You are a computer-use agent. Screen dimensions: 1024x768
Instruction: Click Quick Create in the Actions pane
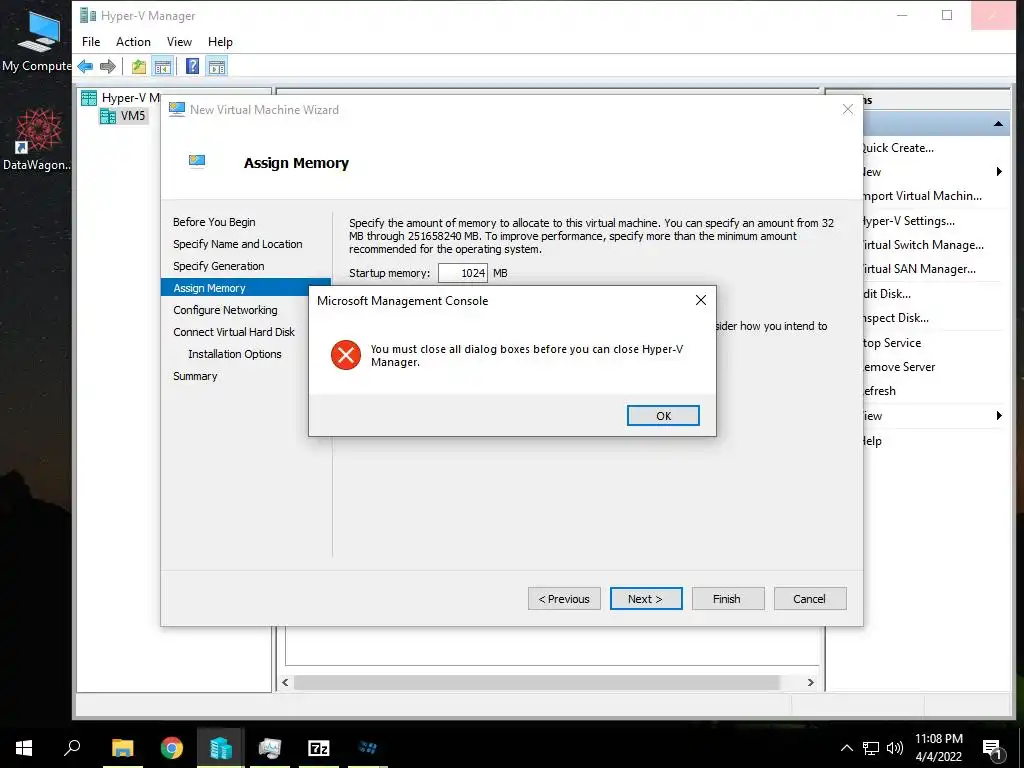[x=898, y=148]
